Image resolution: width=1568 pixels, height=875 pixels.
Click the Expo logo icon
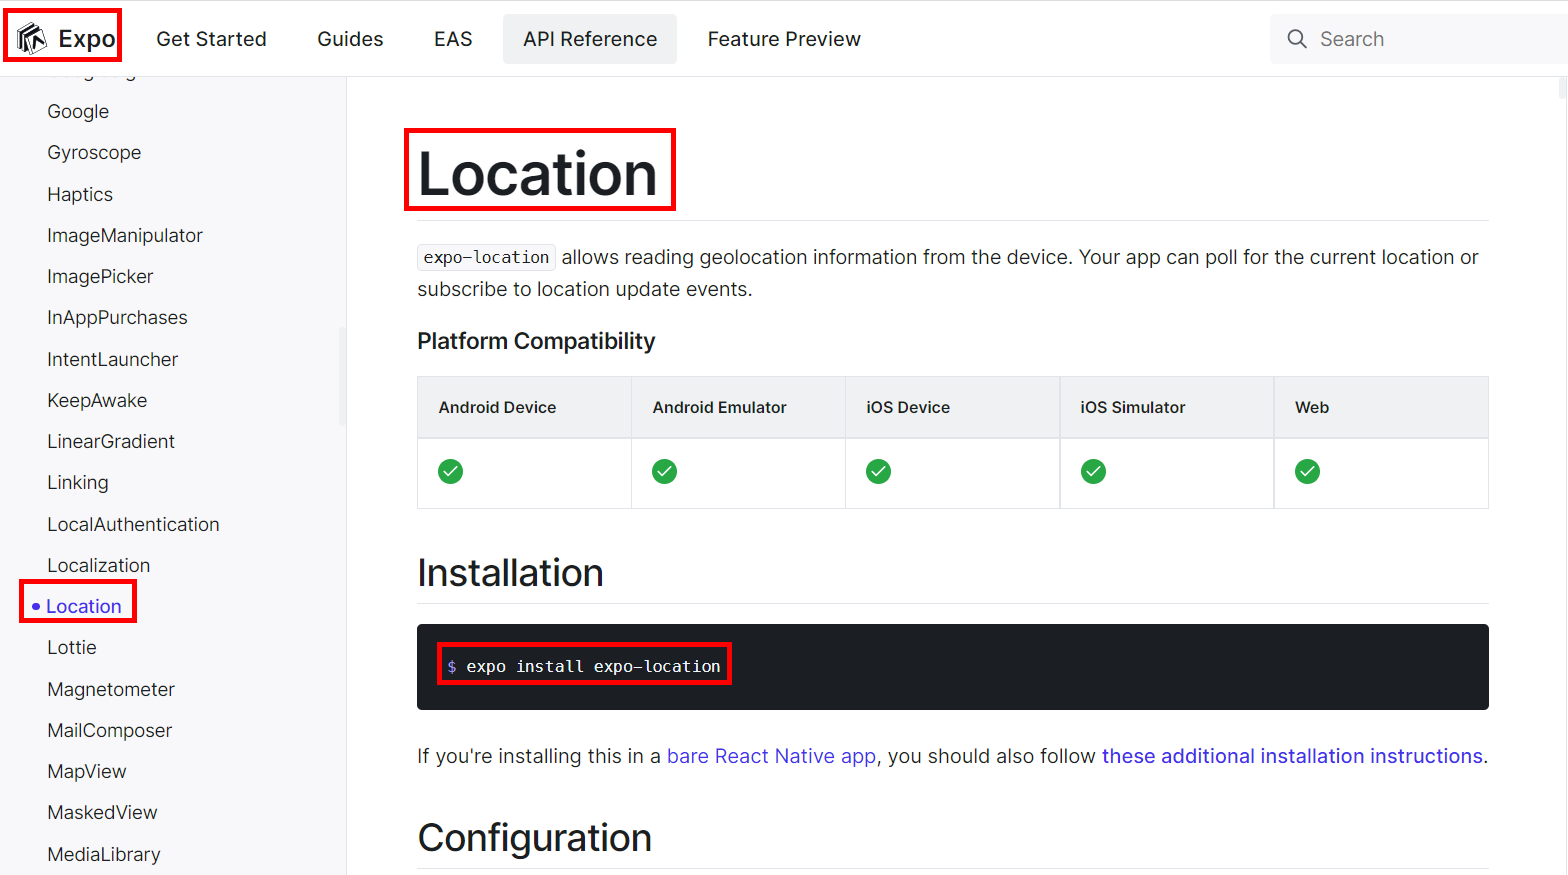31,38
